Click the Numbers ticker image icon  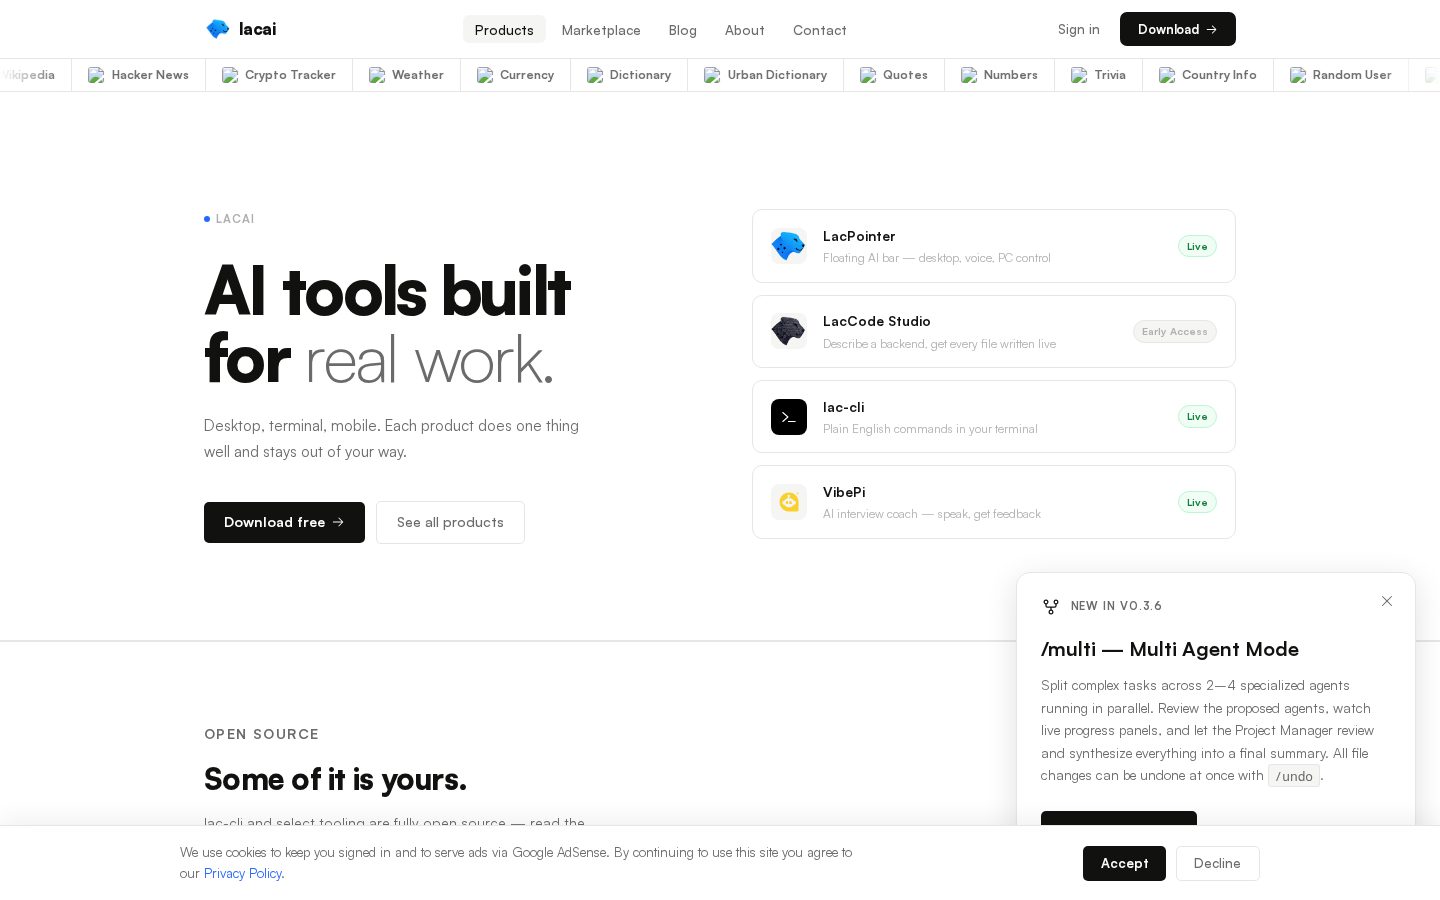tap(969, 75)
